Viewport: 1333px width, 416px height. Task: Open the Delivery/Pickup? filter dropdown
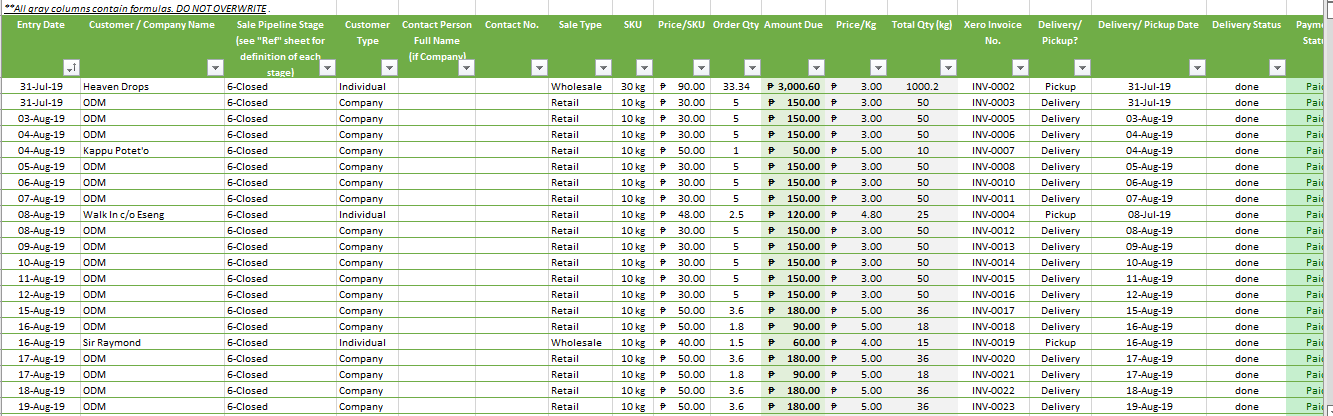(x=1082, y=67)
